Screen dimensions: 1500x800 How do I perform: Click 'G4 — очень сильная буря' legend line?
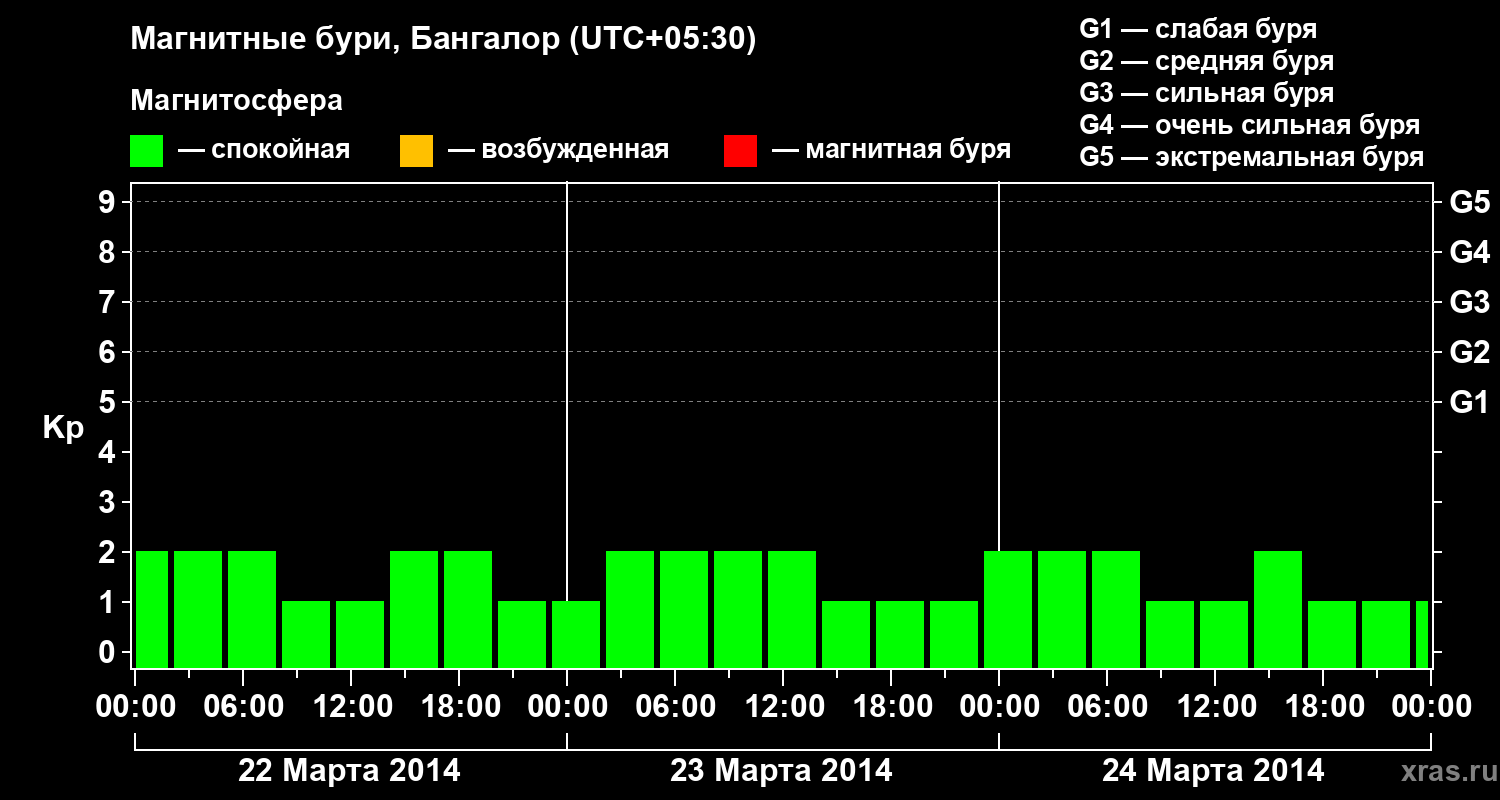click(1250, 125)
